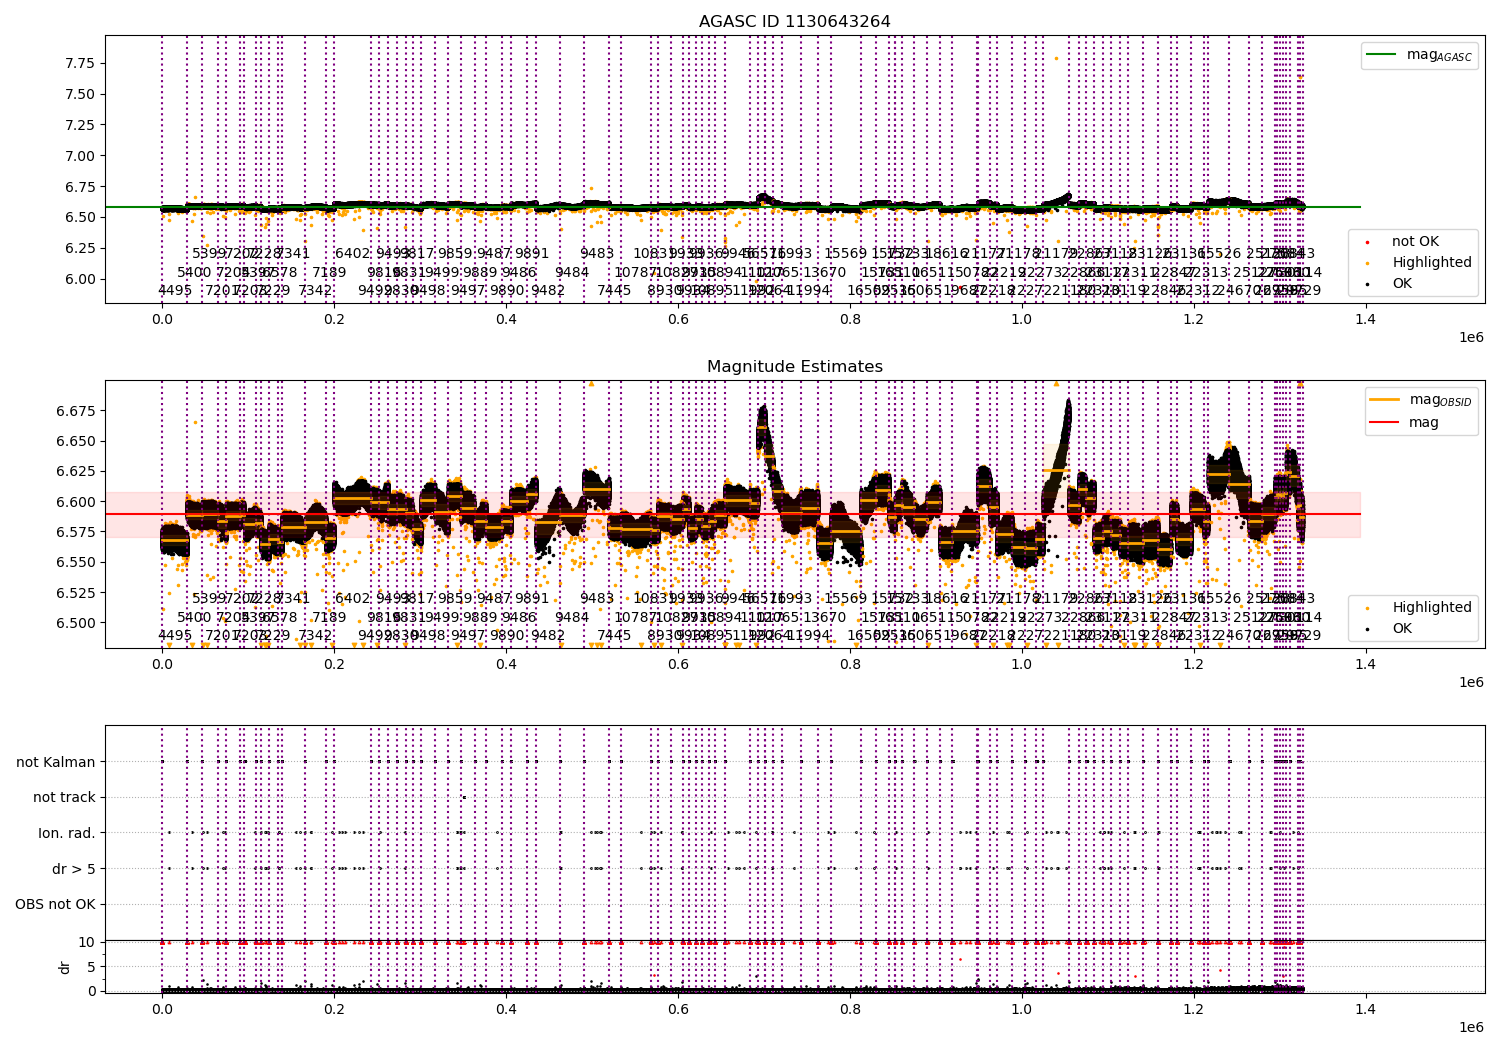Click the 1.4 x-tick under the top plot
The width and height of the screenshot is (1500, 1050).
click(1365, 320)
